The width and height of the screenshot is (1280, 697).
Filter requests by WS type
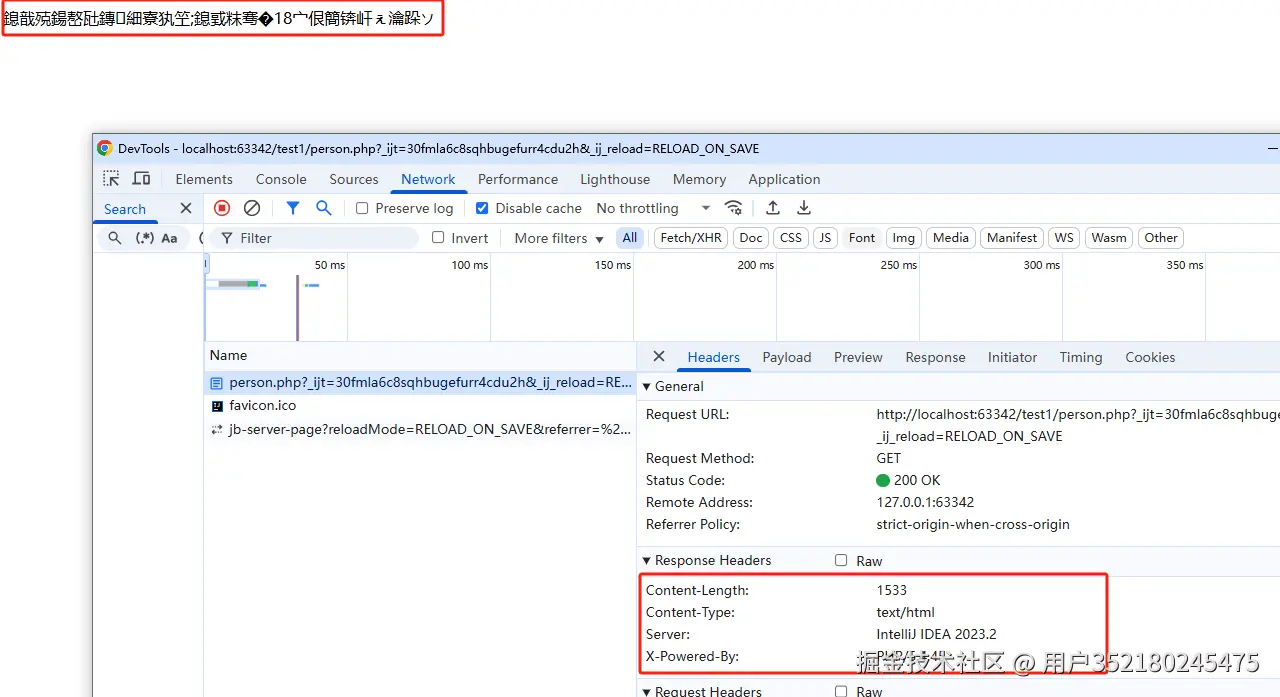coord(1064,238)
